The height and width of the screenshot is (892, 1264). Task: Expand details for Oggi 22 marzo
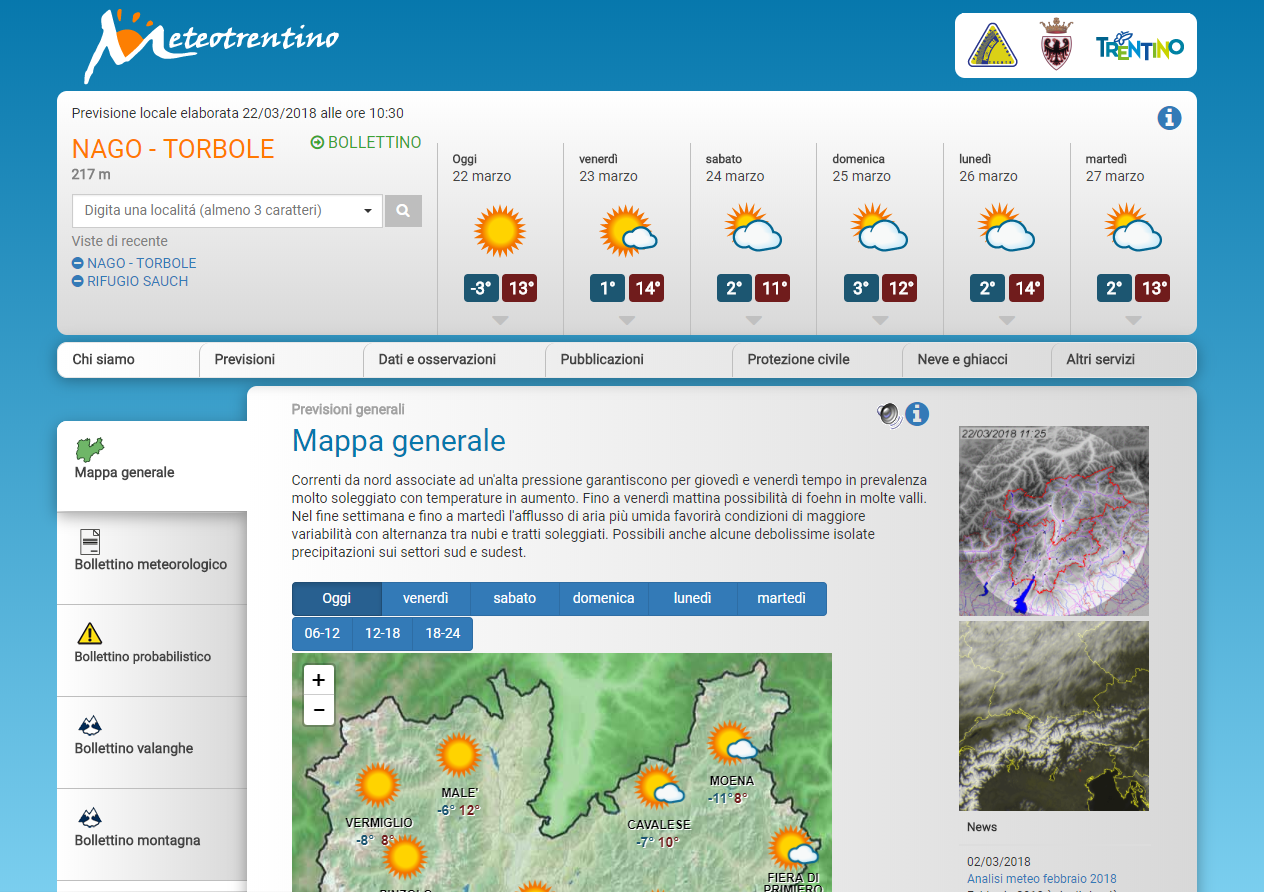(x=501, y=320)
